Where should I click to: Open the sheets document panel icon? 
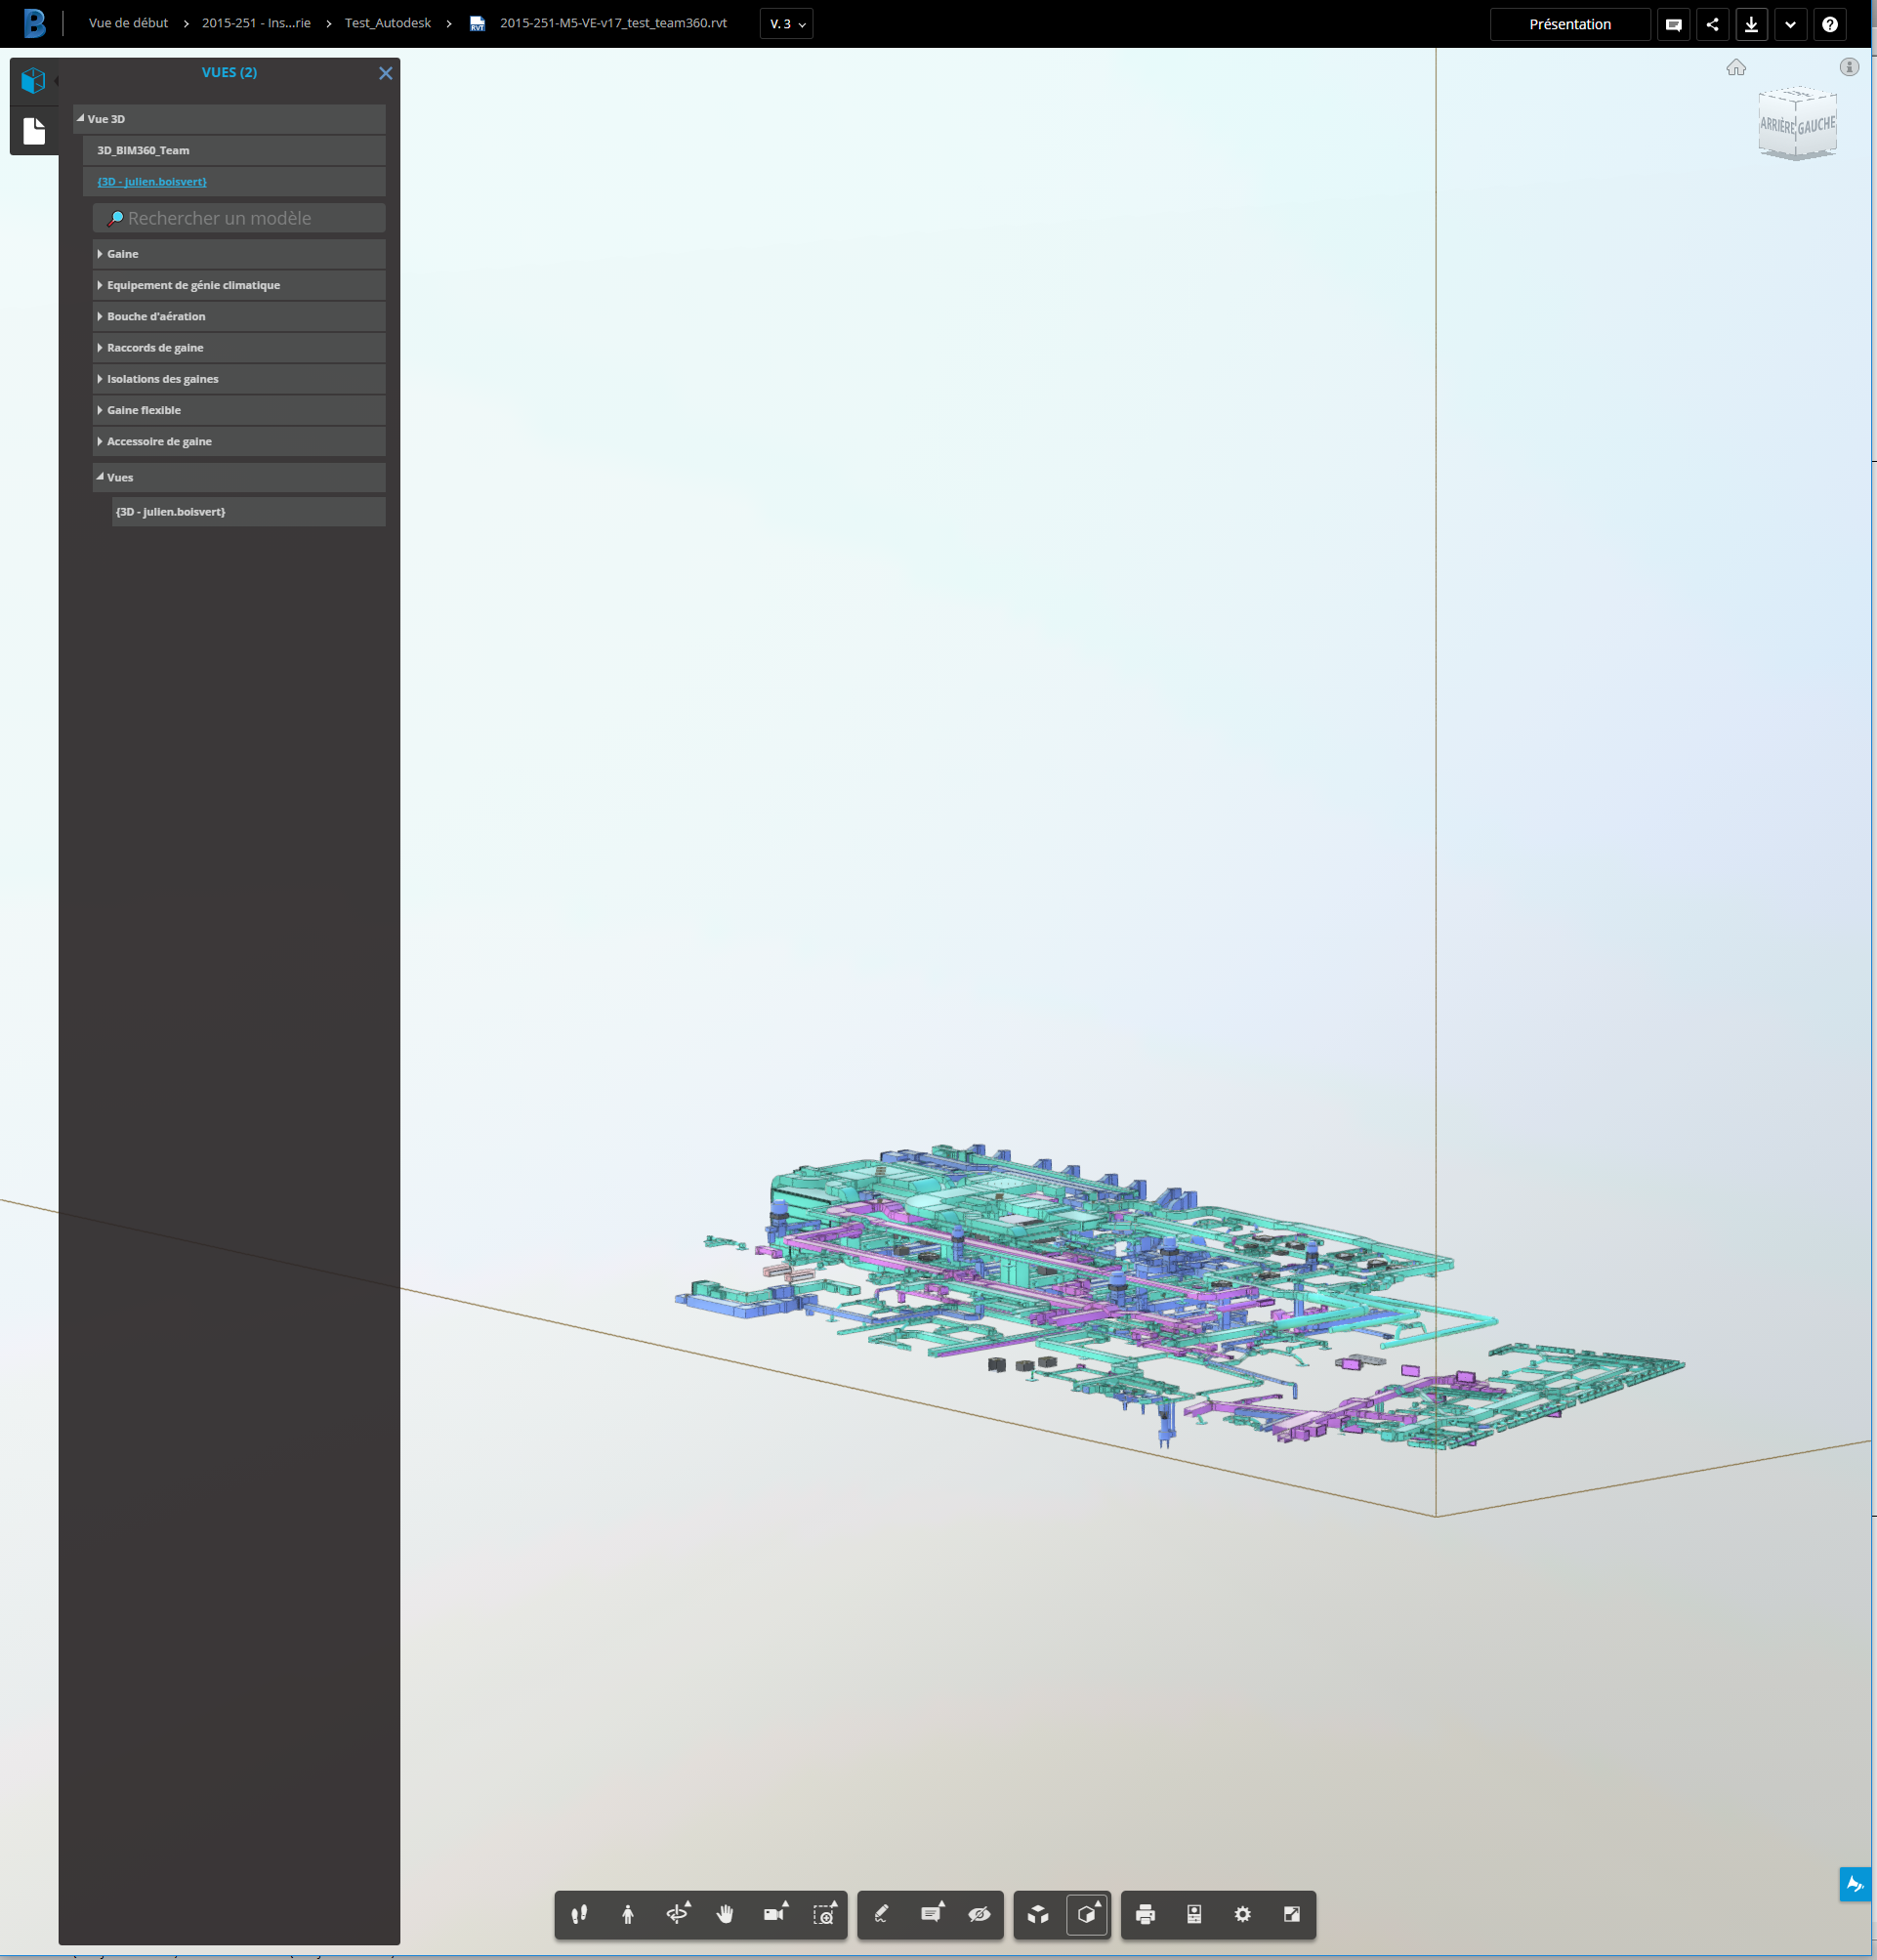(x=34, y=131)
